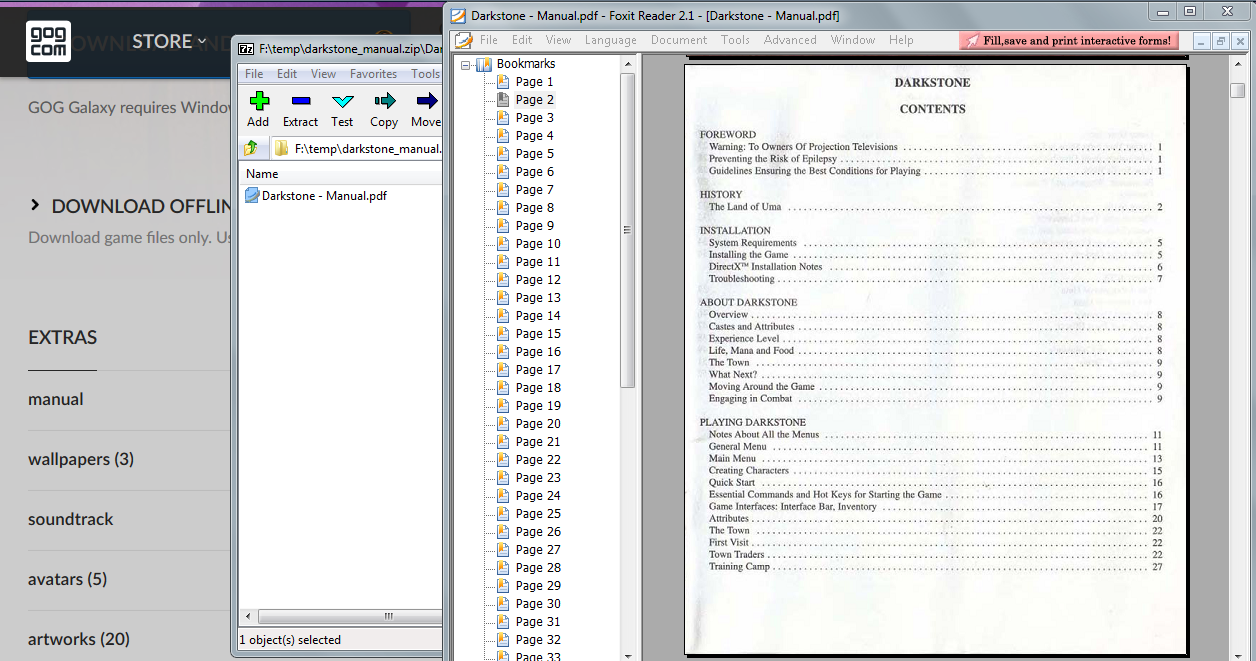Click the Extract icon in 7-Zip
The width and height of the screenshot is (1256, 661).
point(300,101)
